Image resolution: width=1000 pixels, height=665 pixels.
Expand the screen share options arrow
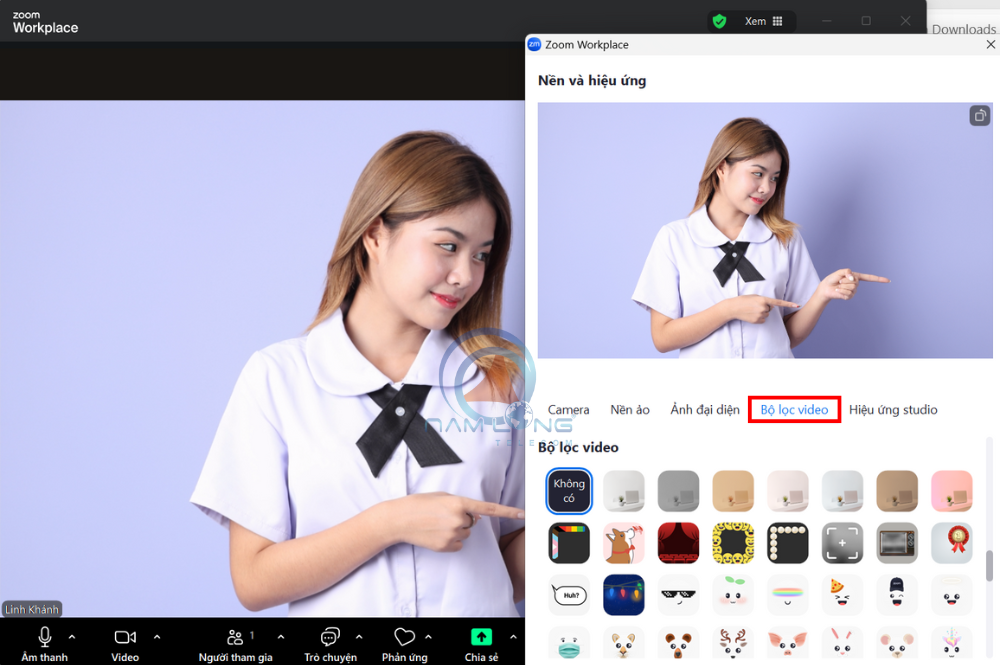pos(513,636)
